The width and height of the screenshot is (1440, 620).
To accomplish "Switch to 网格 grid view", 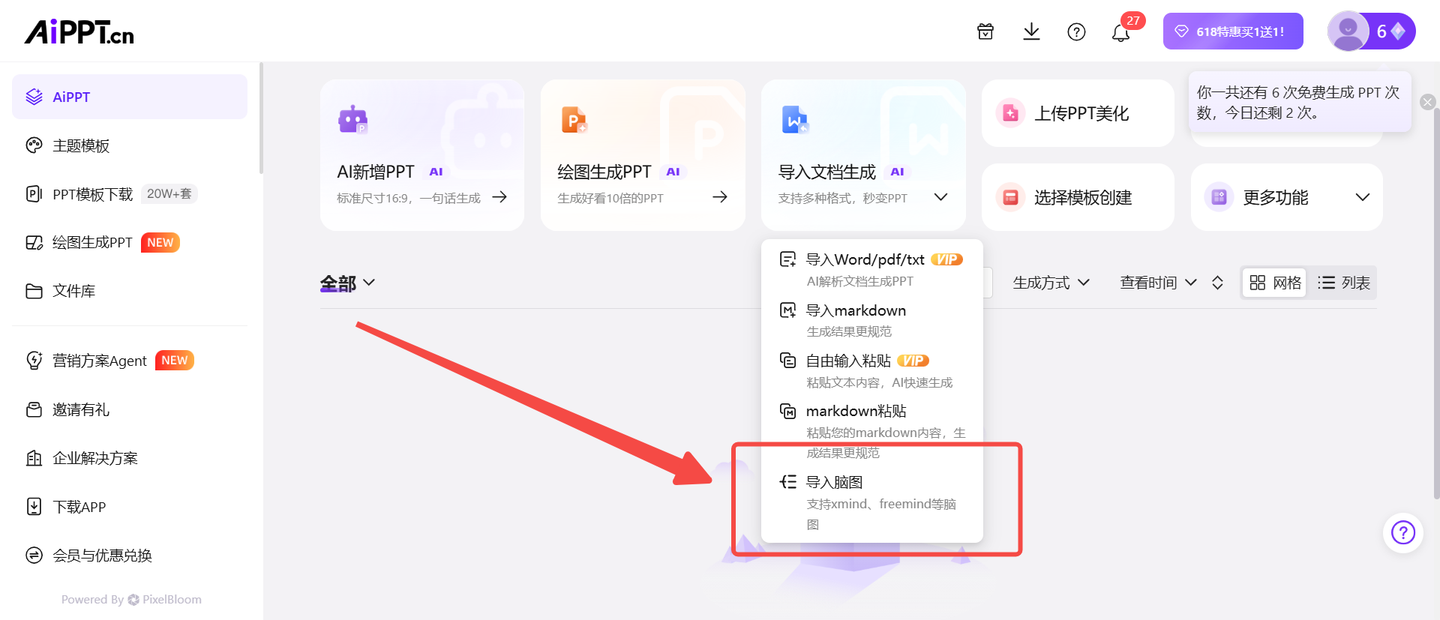I will (1276, 283).
